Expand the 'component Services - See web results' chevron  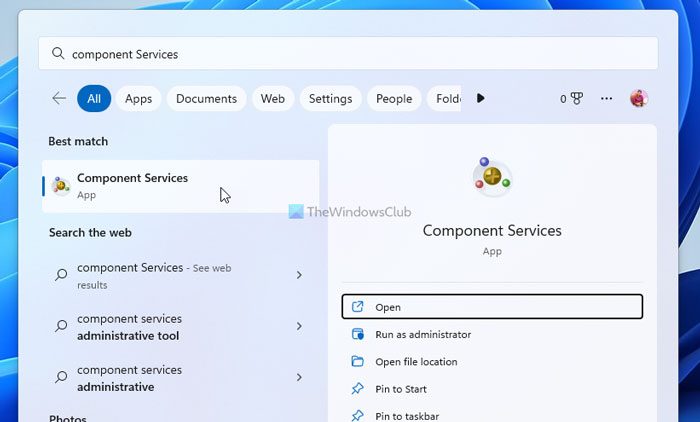point(299,275)
